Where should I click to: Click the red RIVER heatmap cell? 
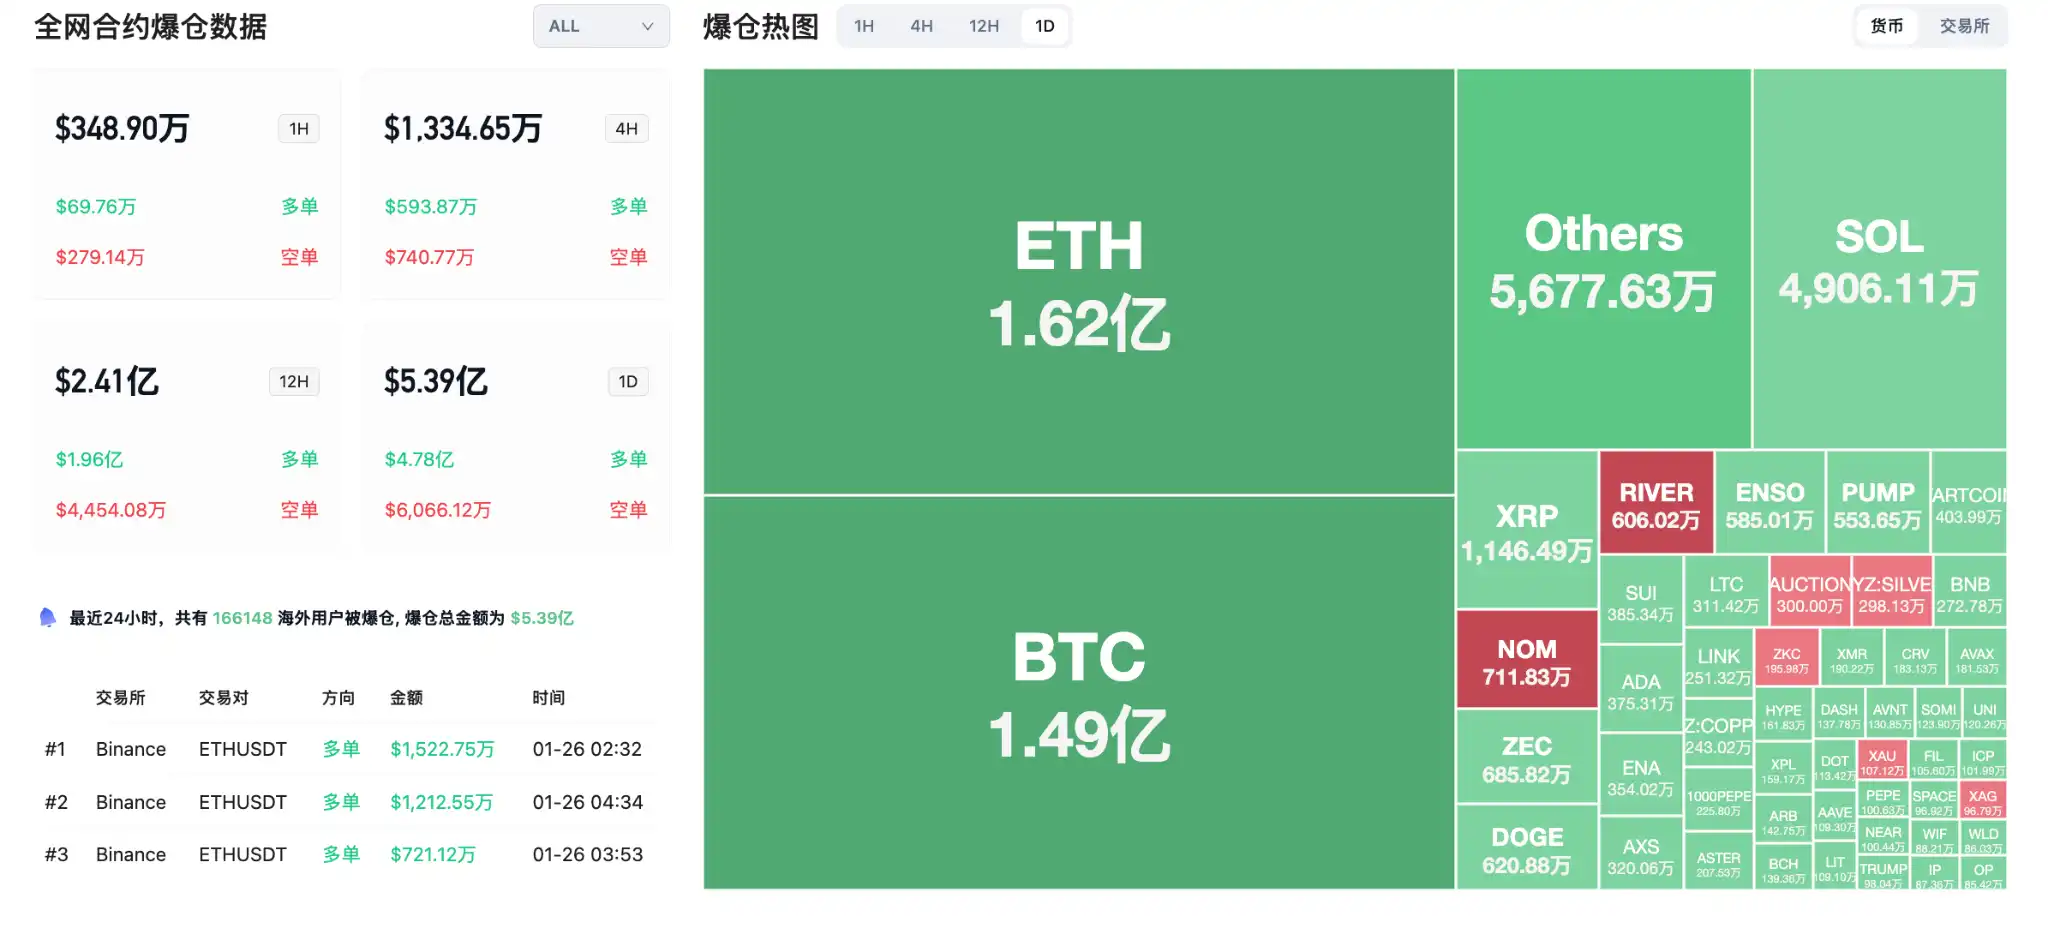click(x=1656, y=502)
